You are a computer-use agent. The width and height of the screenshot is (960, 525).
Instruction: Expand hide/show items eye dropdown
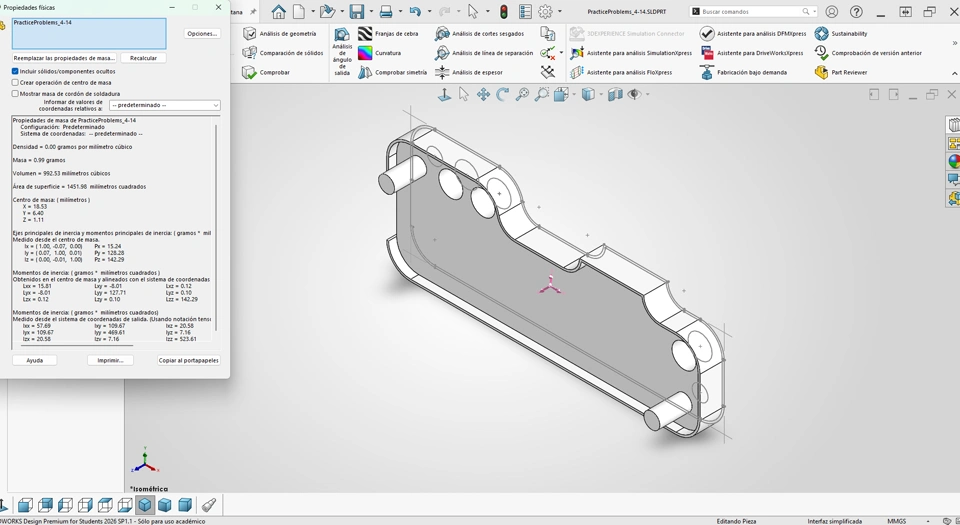pos(647,94)
